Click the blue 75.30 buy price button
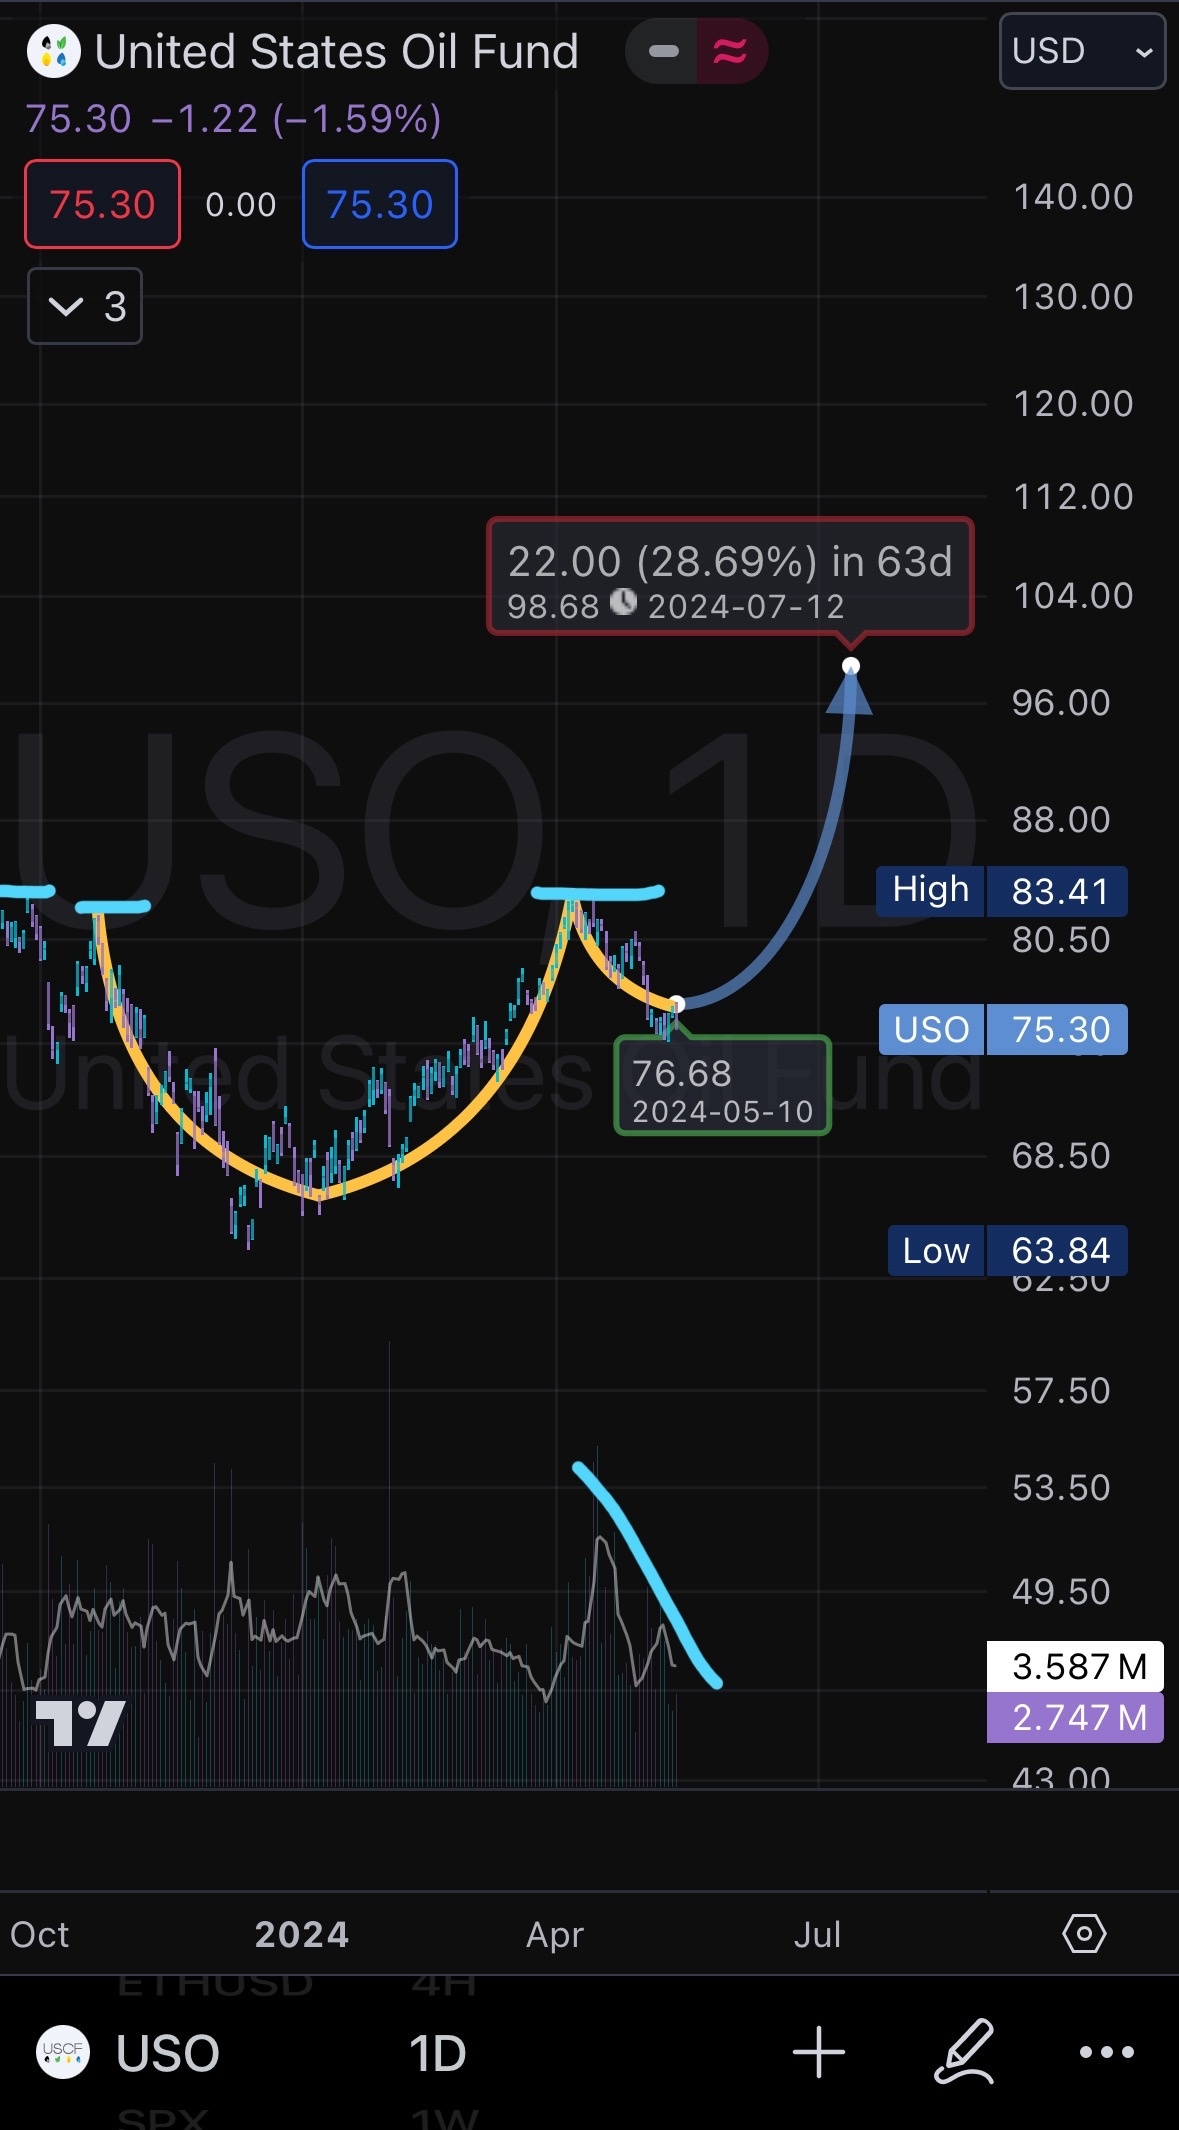 380,204
